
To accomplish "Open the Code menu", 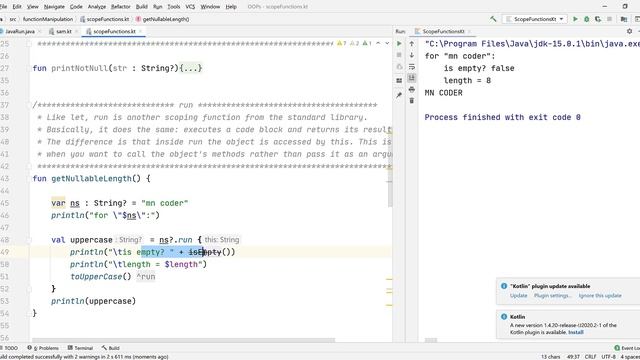I will [76, 7].
